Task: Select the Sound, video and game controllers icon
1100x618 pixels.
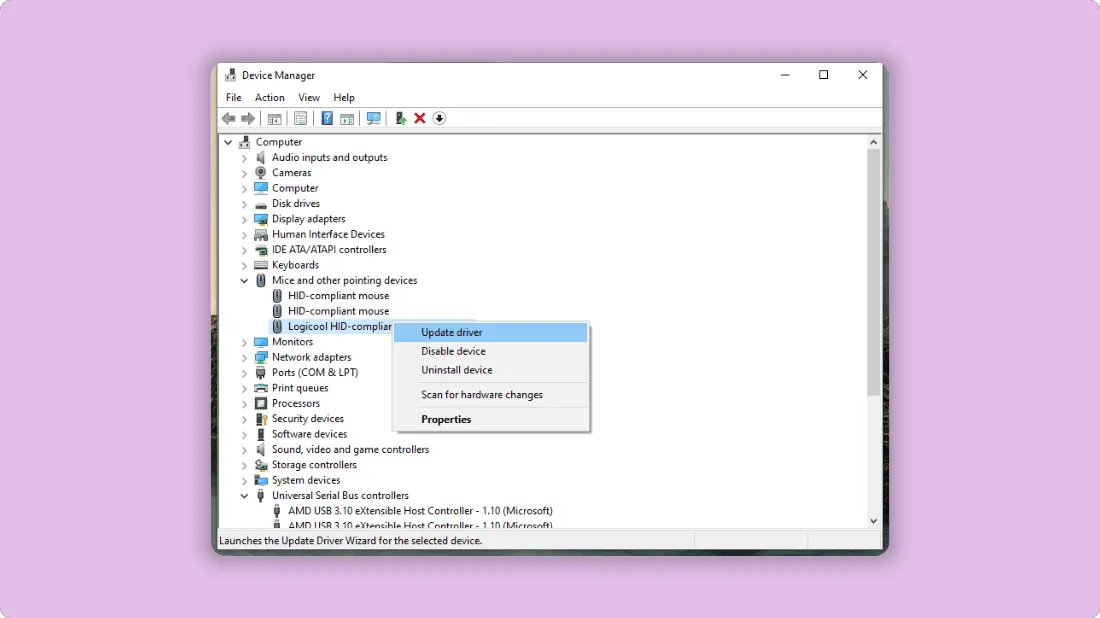Action: 261,450
